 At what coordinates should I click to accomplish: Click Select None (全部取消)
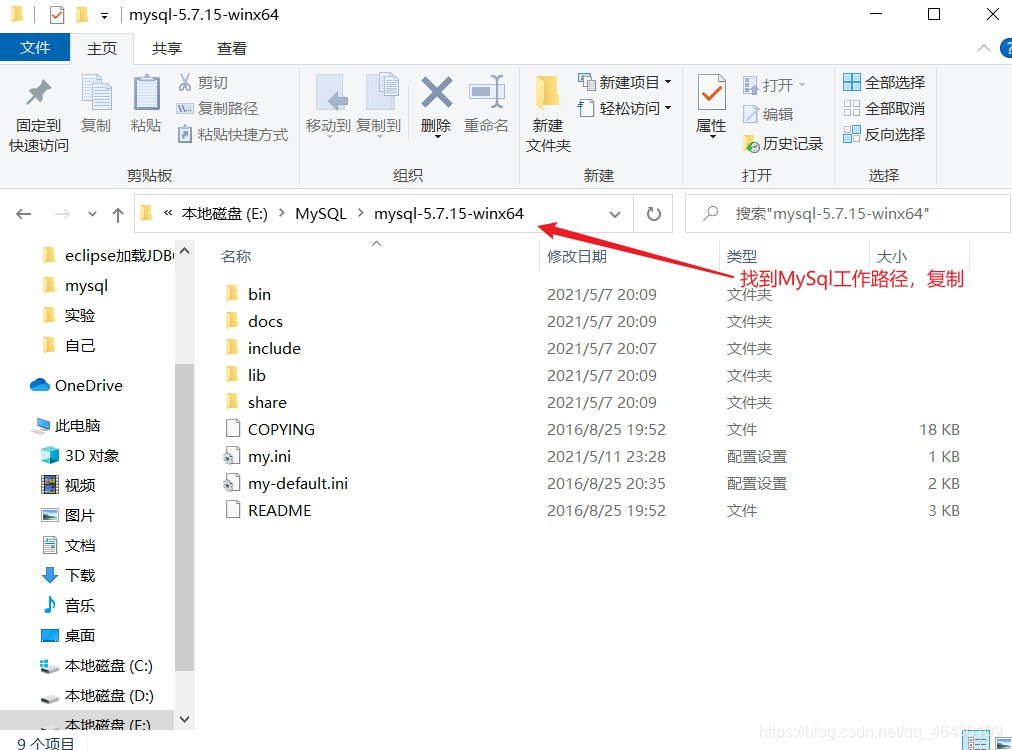[x=884, y=108]
